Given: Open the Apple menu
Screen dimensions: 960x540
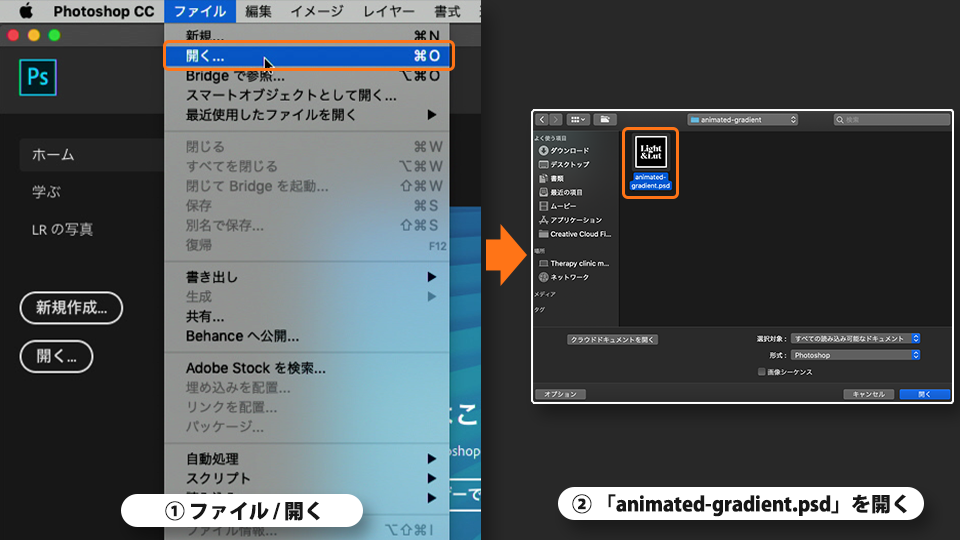Looking at the screenshot, I should click(x=25, y=11).
